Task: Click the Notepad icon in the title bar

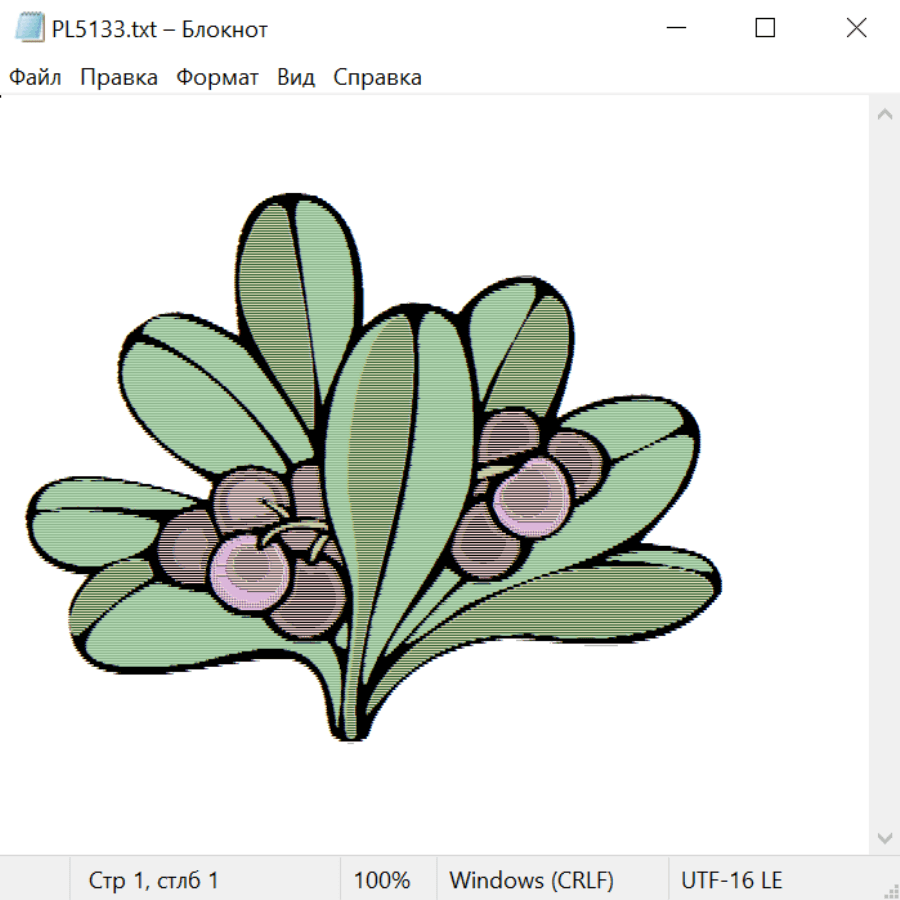Action: pos(29,29)
